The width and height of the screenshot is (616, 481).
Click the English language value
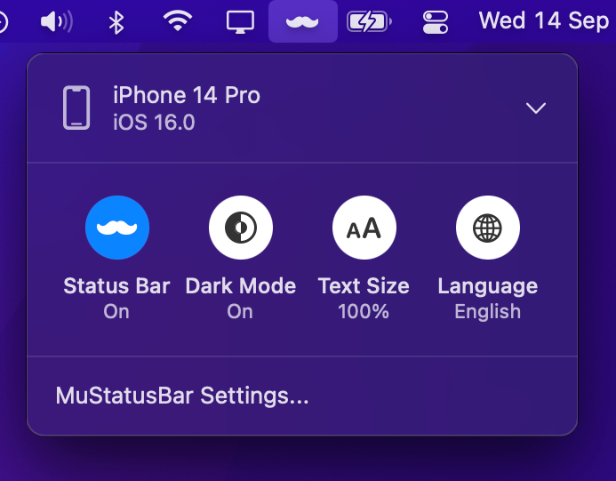pyautogui.click(x=488, y=312)
